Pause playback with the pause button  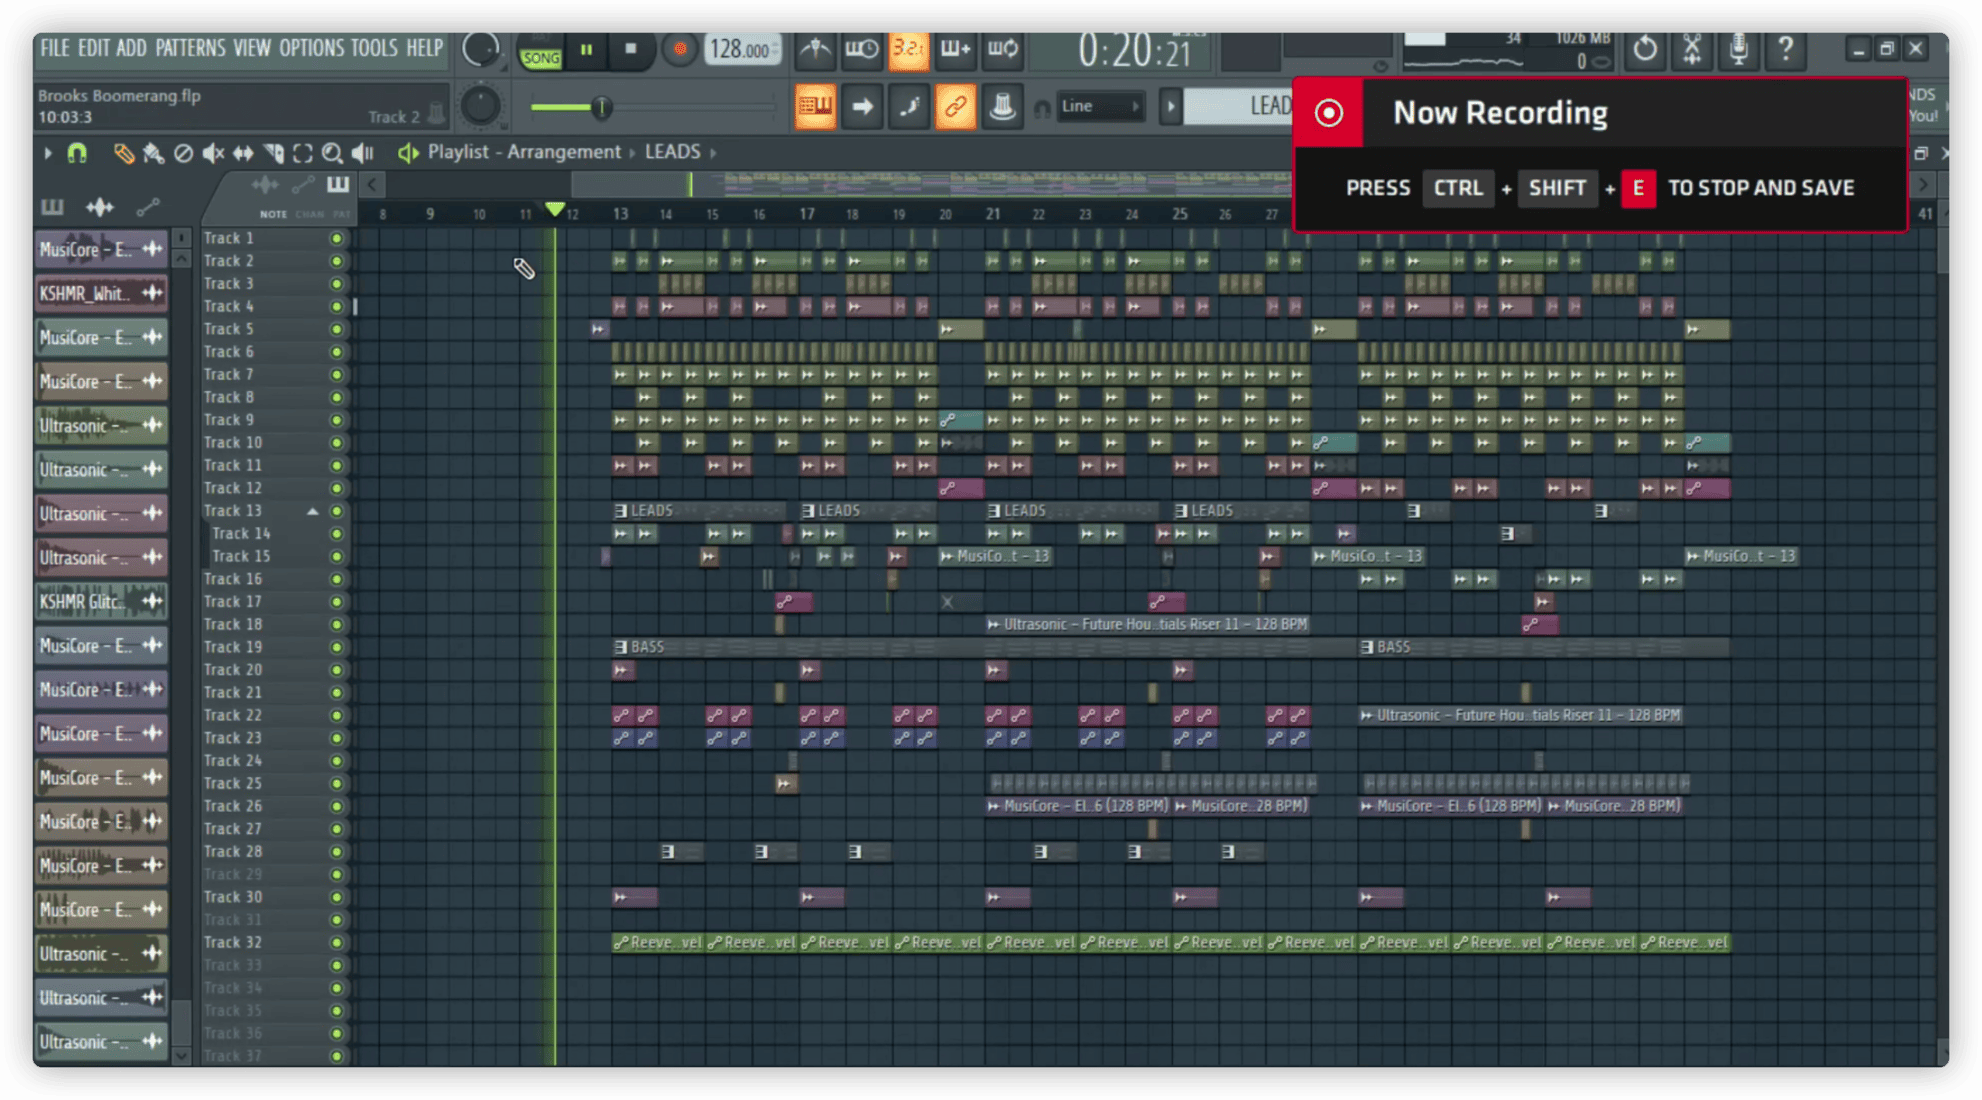587,49
